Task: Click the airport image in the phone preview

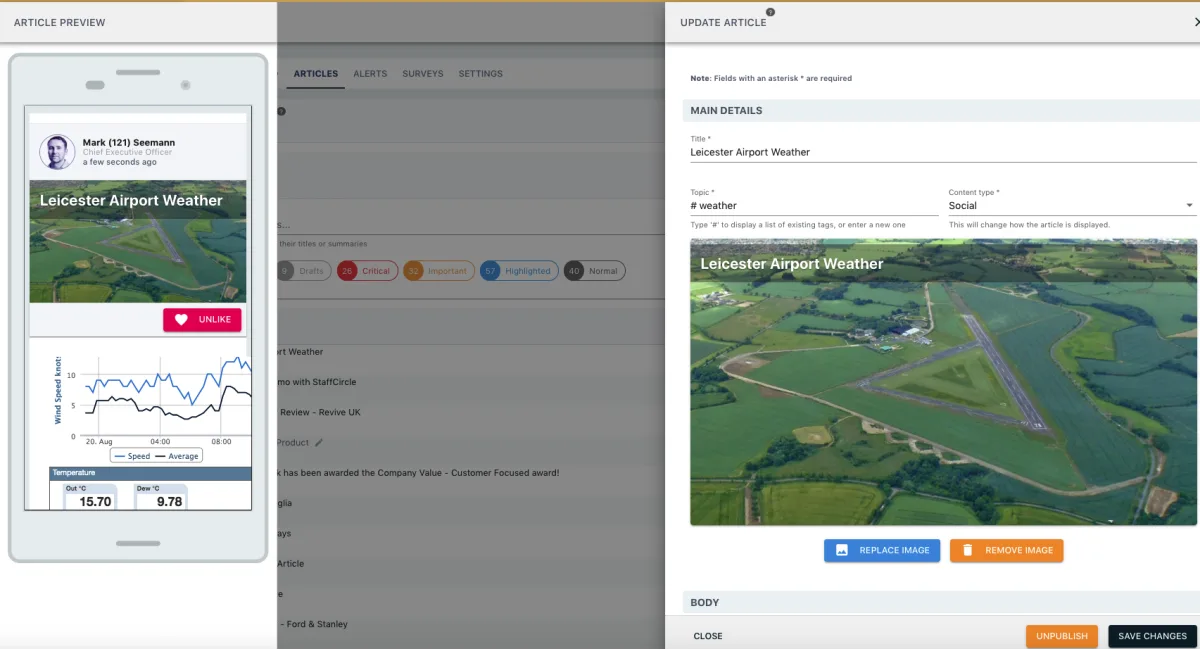Action: 138,241
